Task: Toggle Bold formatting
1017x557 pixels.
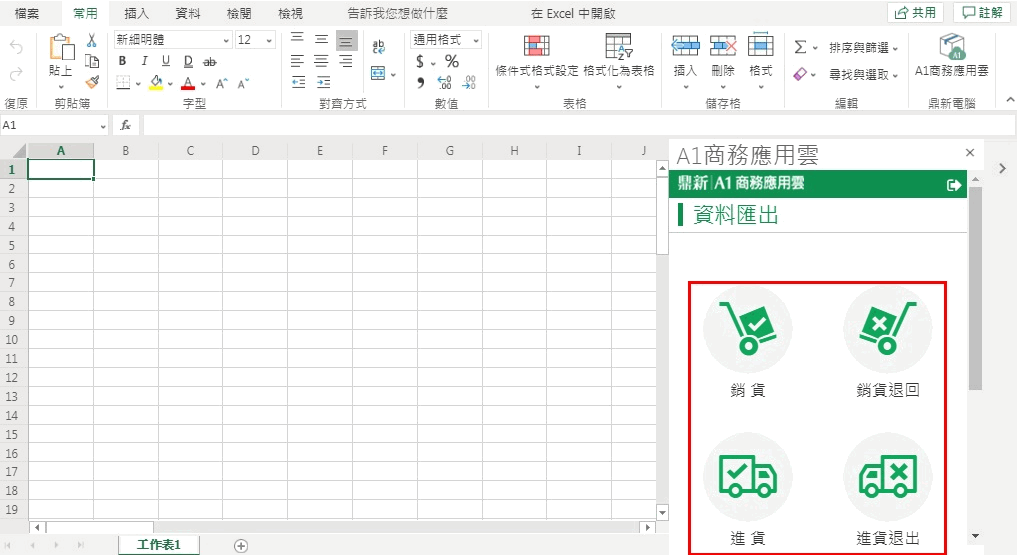Action: (x=122, y=61)
